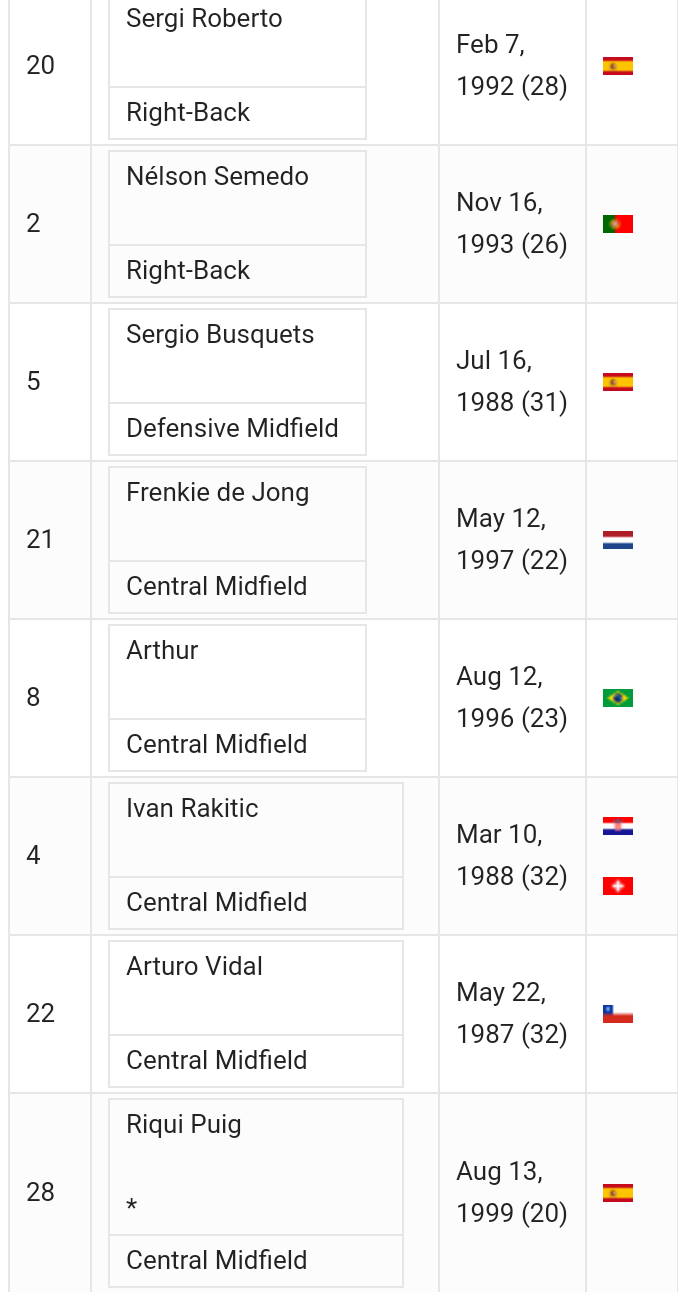678x1292 pixels.
Task: Click Spain flag in Sergio Busquets row
Action: [618, 382]
